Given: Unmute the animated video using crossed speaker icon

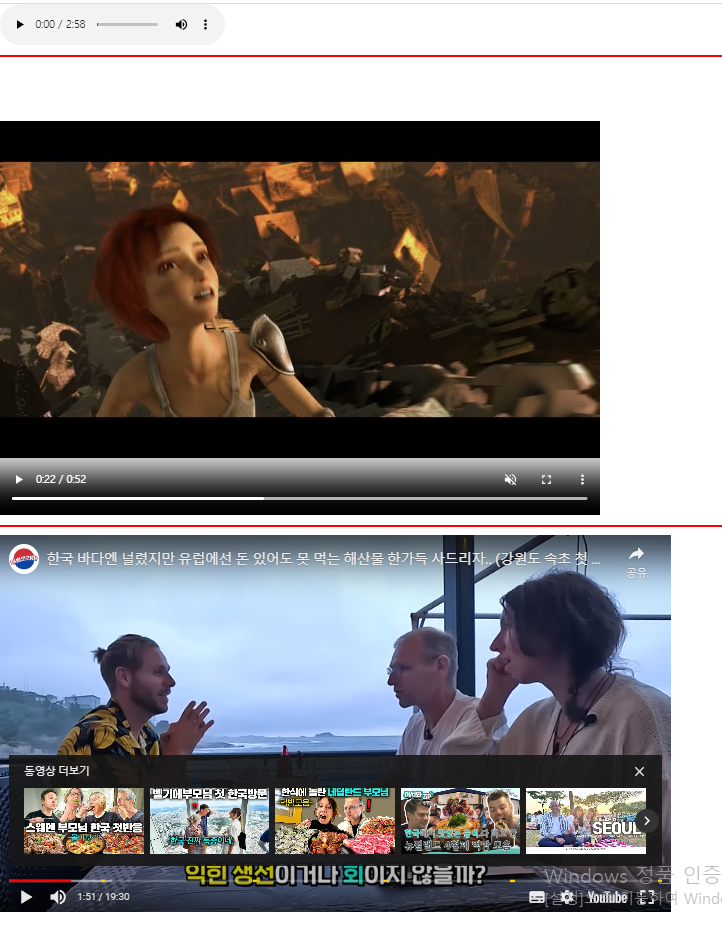Looking at the screenshot, I should [x=510, y=479].
